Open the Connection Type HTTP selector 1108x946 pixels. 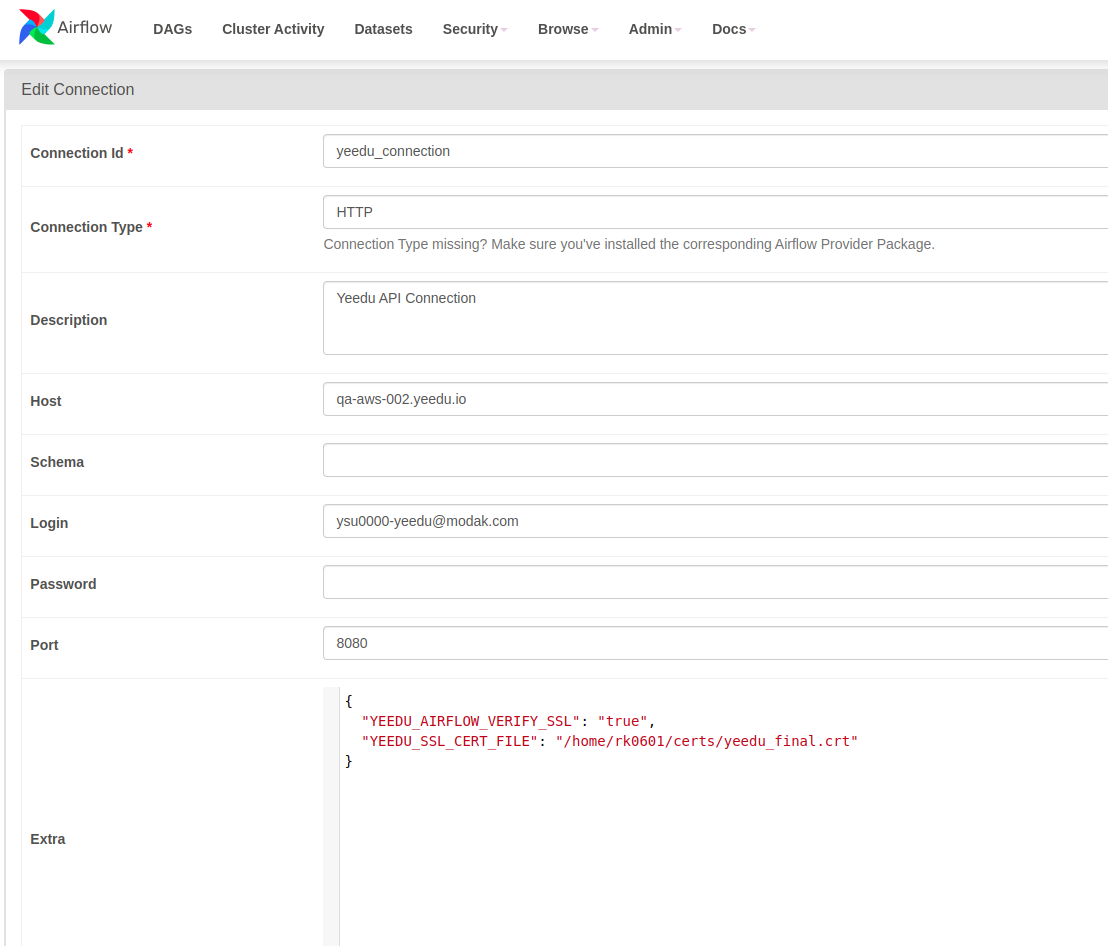[x=715, y=212]
